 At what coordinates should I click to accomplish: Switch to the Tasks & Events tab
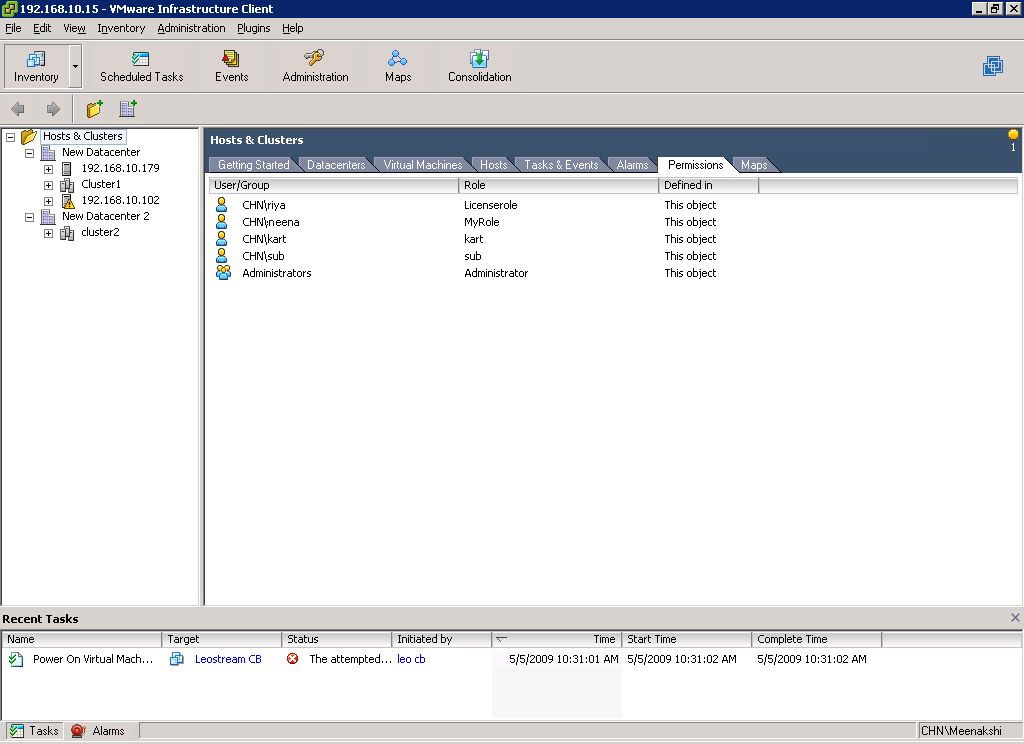coord(561,165)
